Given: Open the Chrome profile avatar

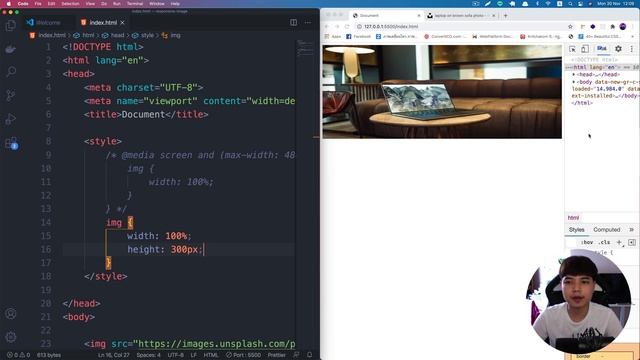Looking at the screenshot, I should (623, 27).
